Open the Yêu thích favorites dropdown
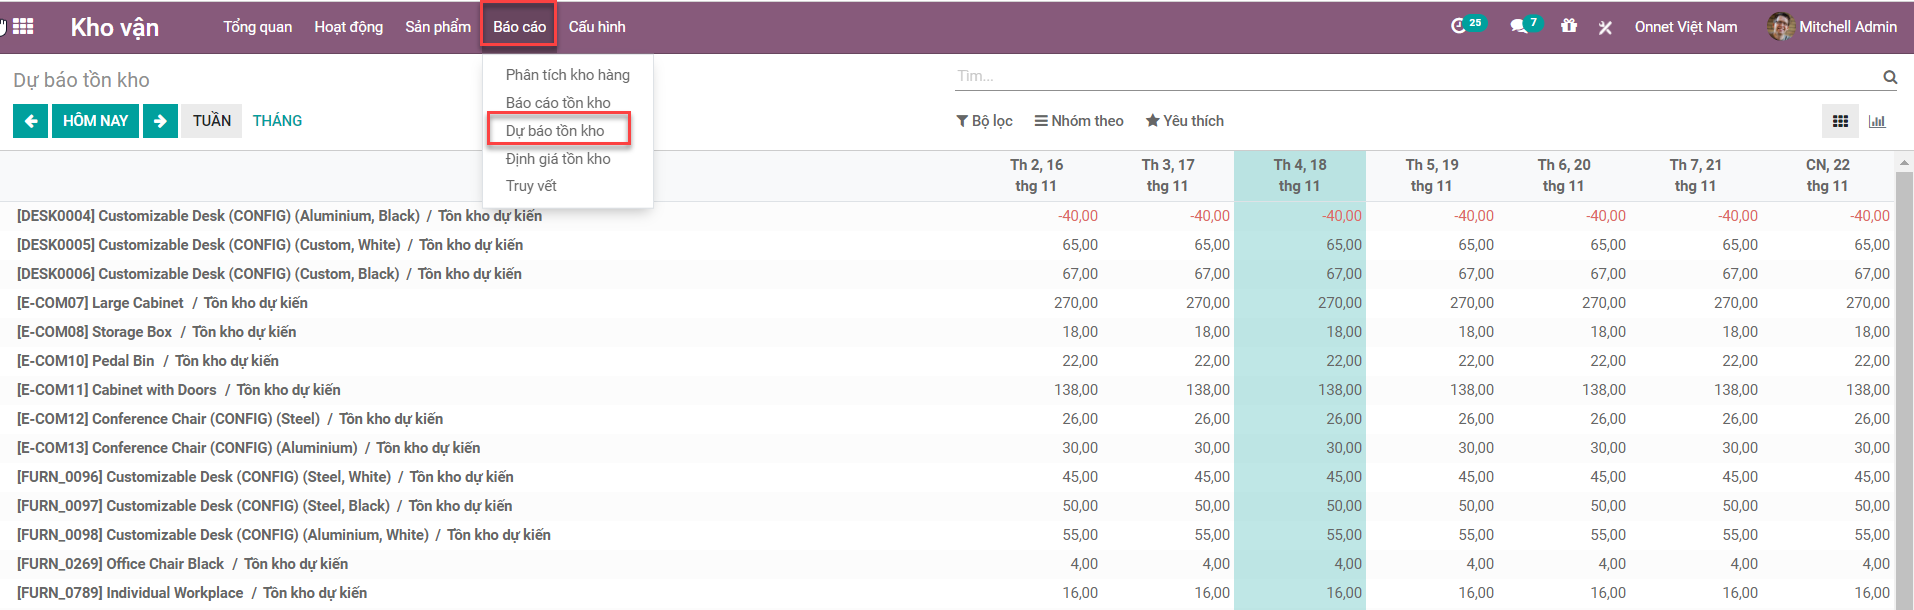1914x610 pixels. point(1184,121)
